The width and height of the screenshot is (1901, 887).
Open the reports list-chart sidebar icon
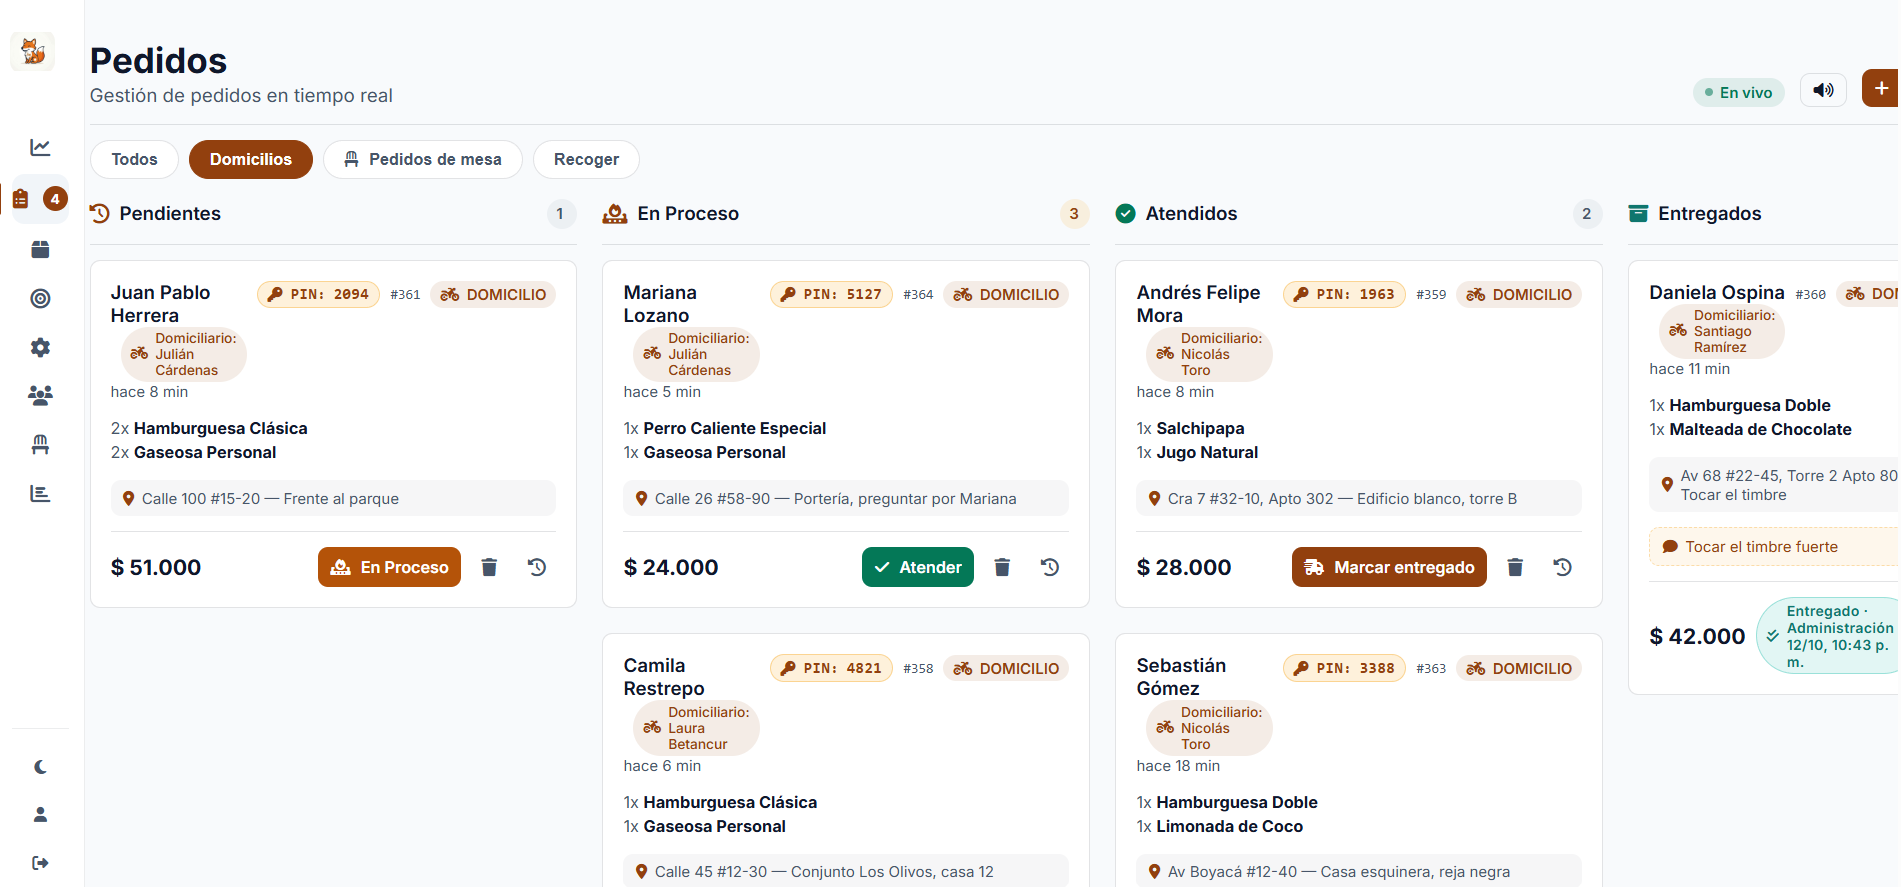40,493
